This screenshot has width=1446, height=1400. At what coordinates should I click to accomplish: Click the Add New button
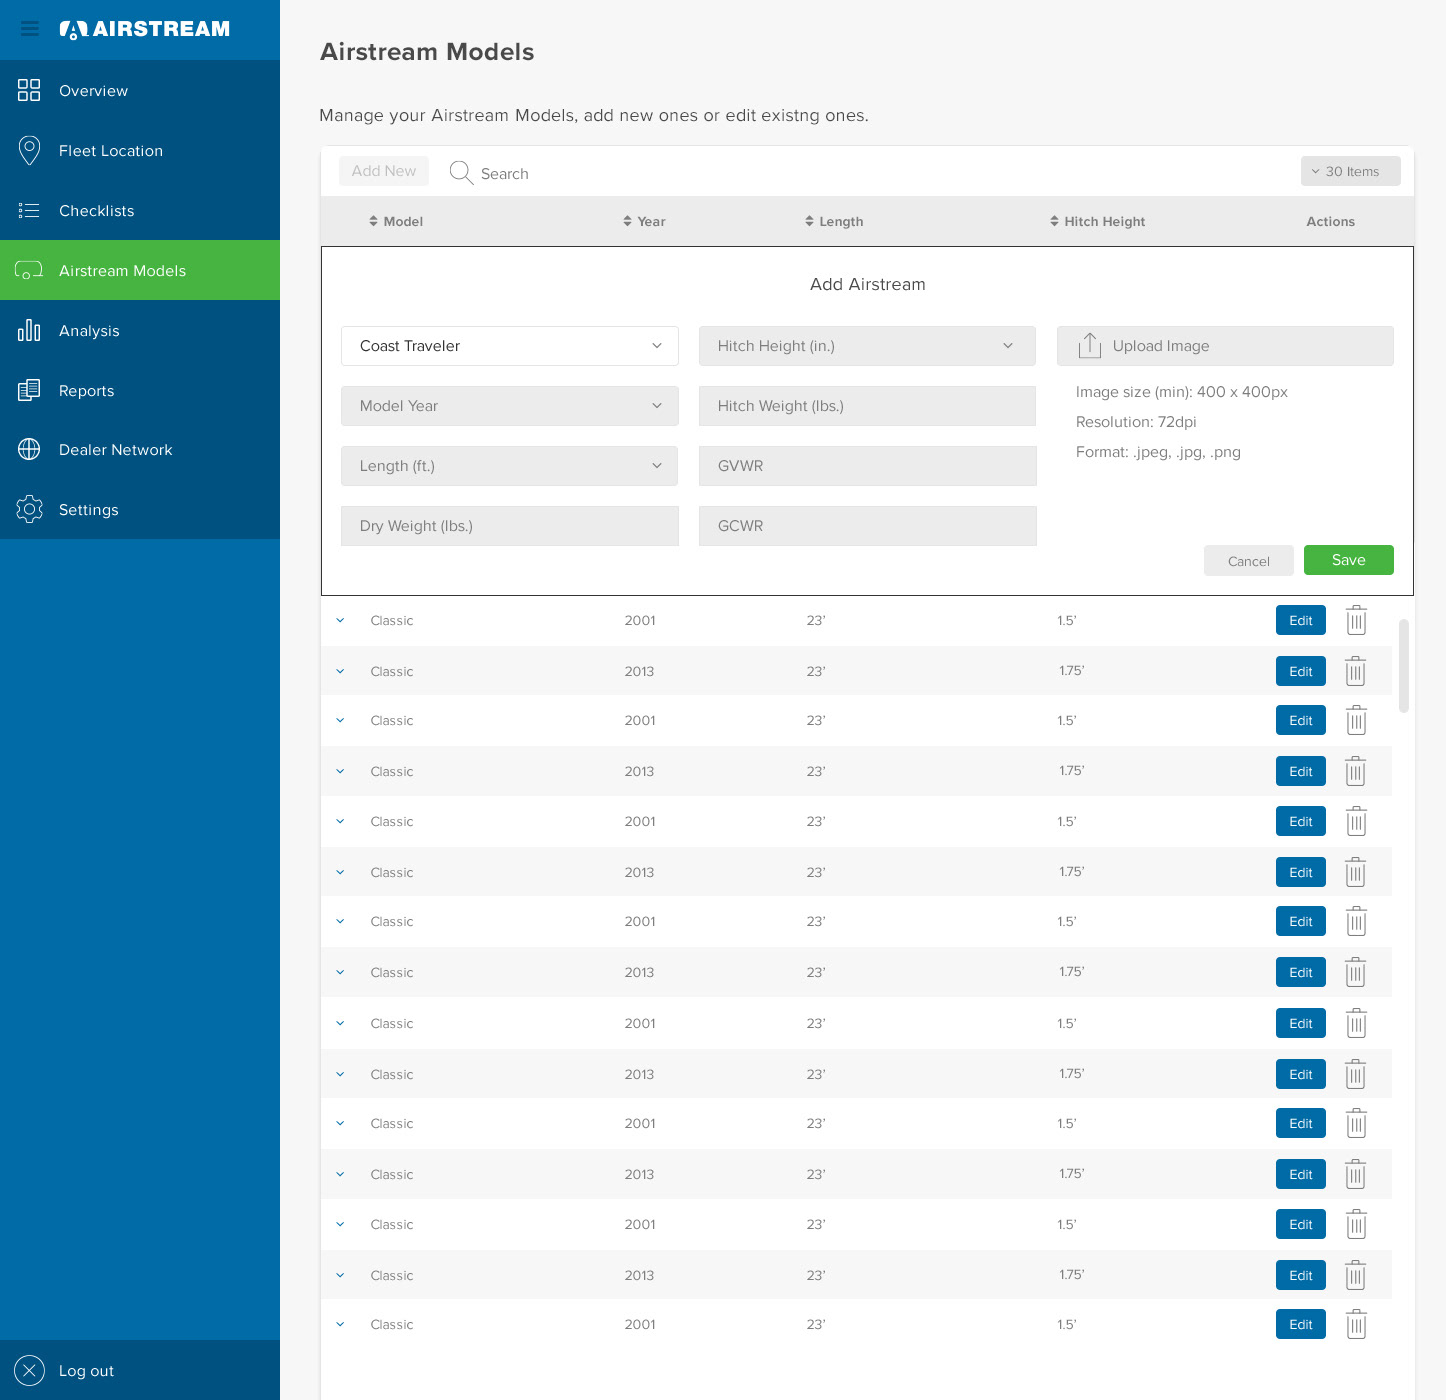pyautogui.click(x=384, y=171)
